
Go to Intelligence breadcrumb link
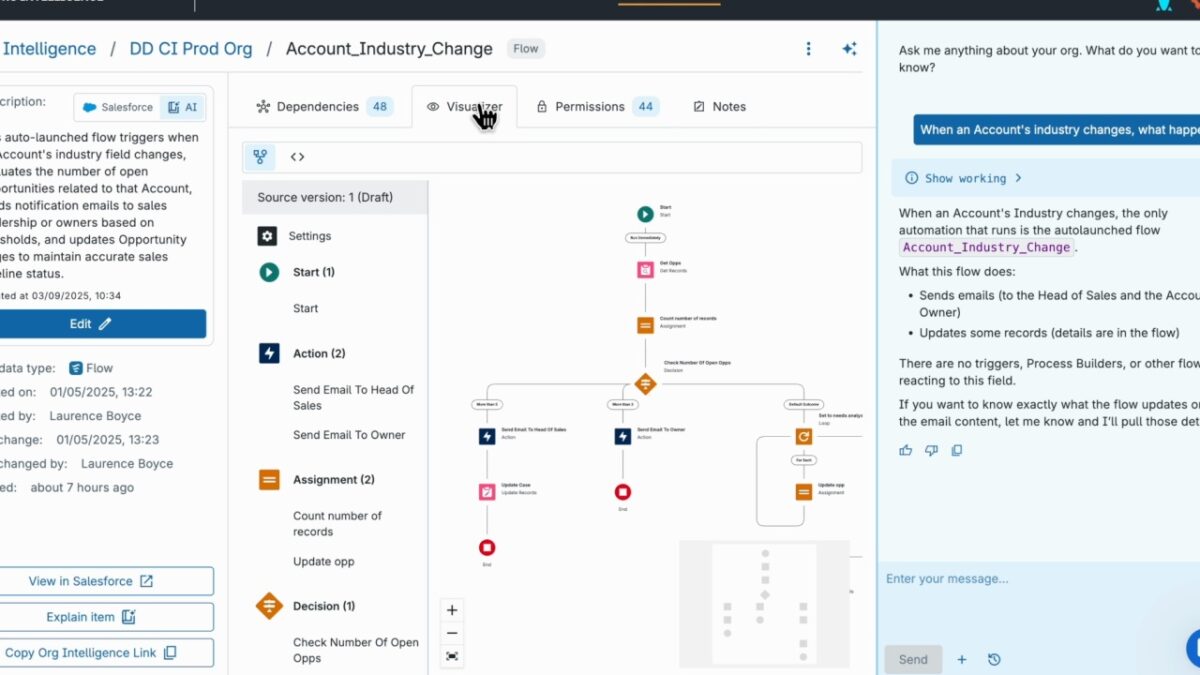(49, 49)
